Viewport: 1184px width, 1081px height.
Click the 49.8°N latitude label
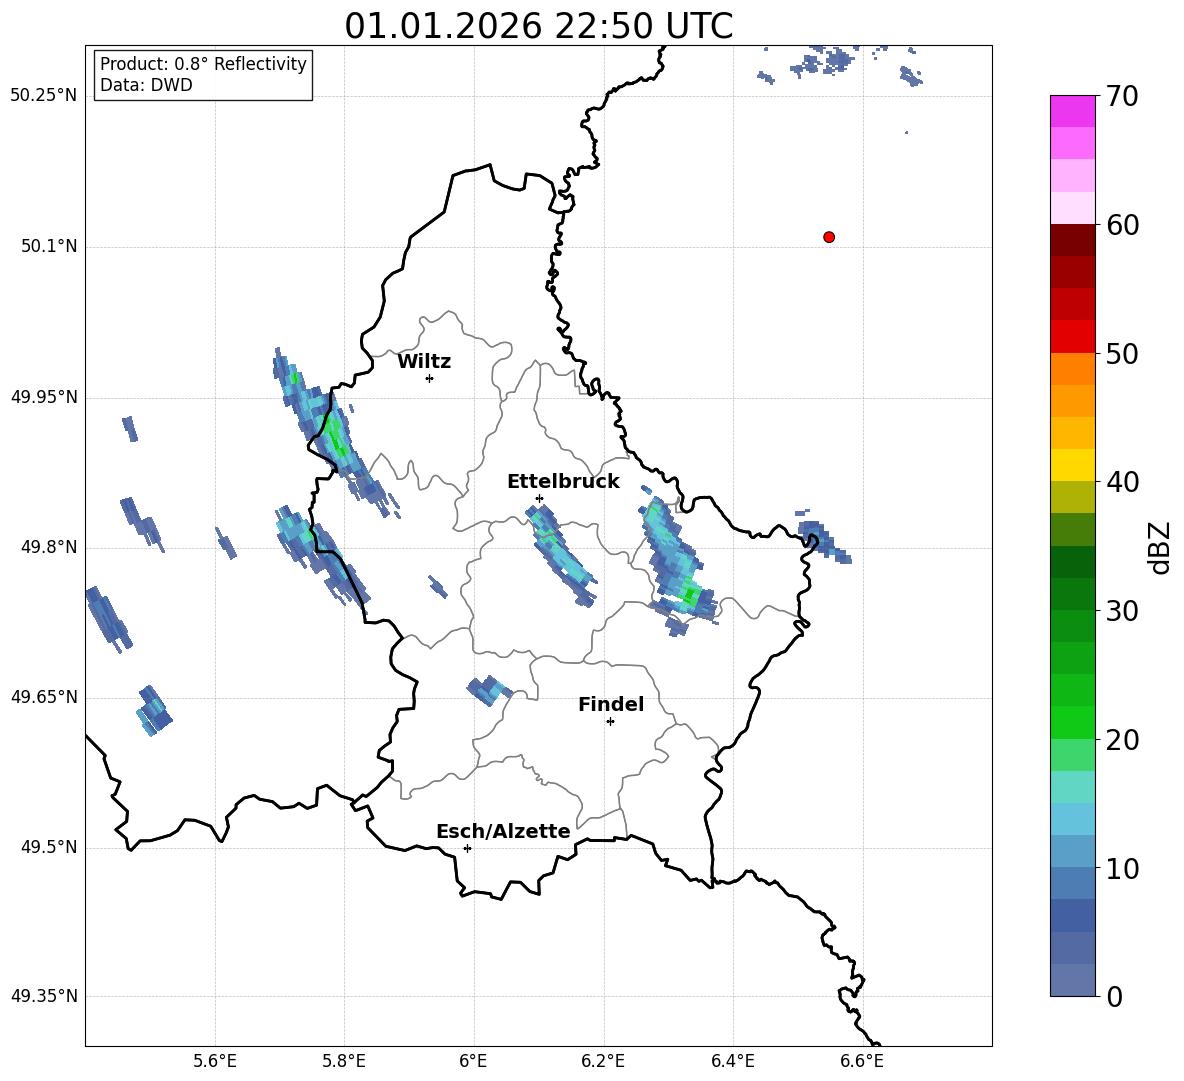click(x=49, y=547)
